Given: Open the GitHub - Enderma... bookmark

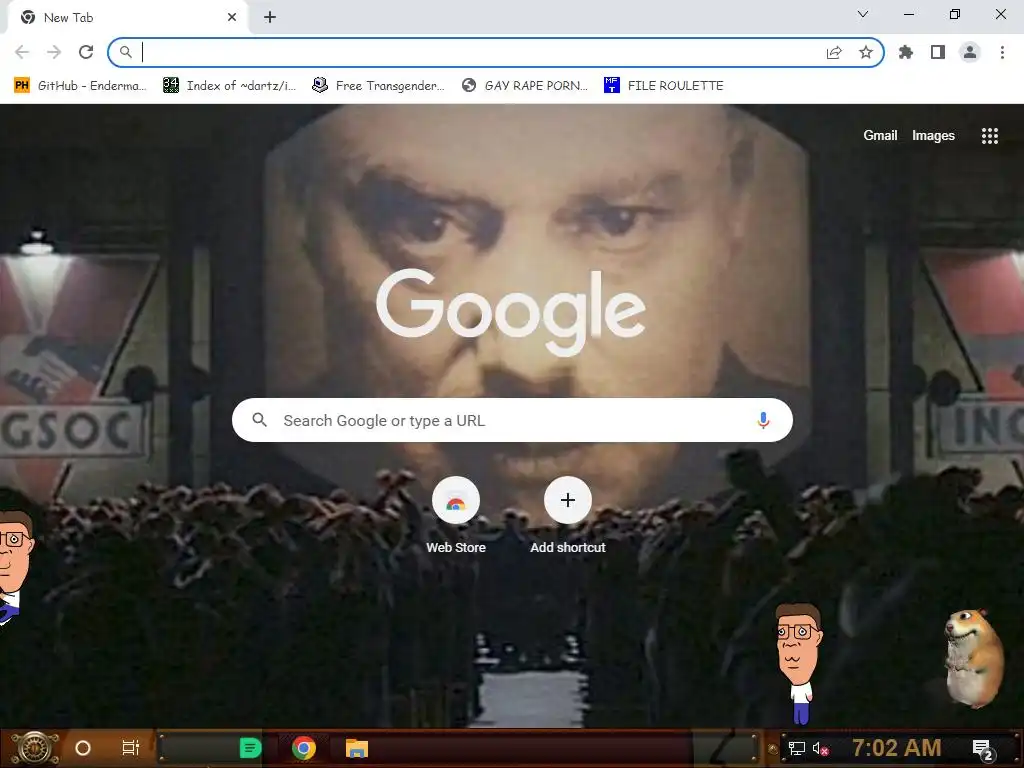Looking at the screenshot, I should pos(80,86).
